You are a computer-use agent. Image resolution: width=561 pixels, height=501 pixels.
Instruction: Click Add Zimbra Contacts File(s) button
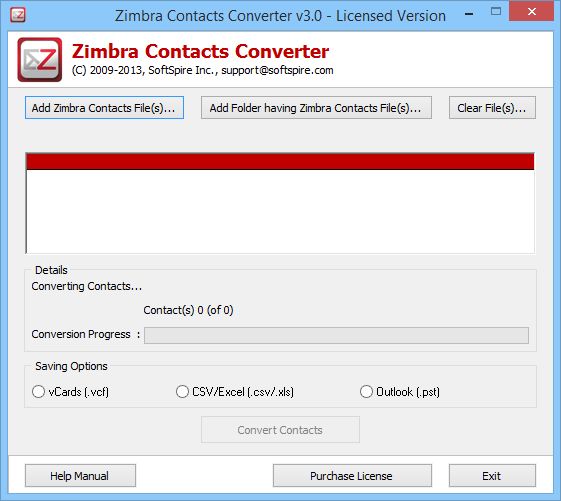(x=104, y=108)
